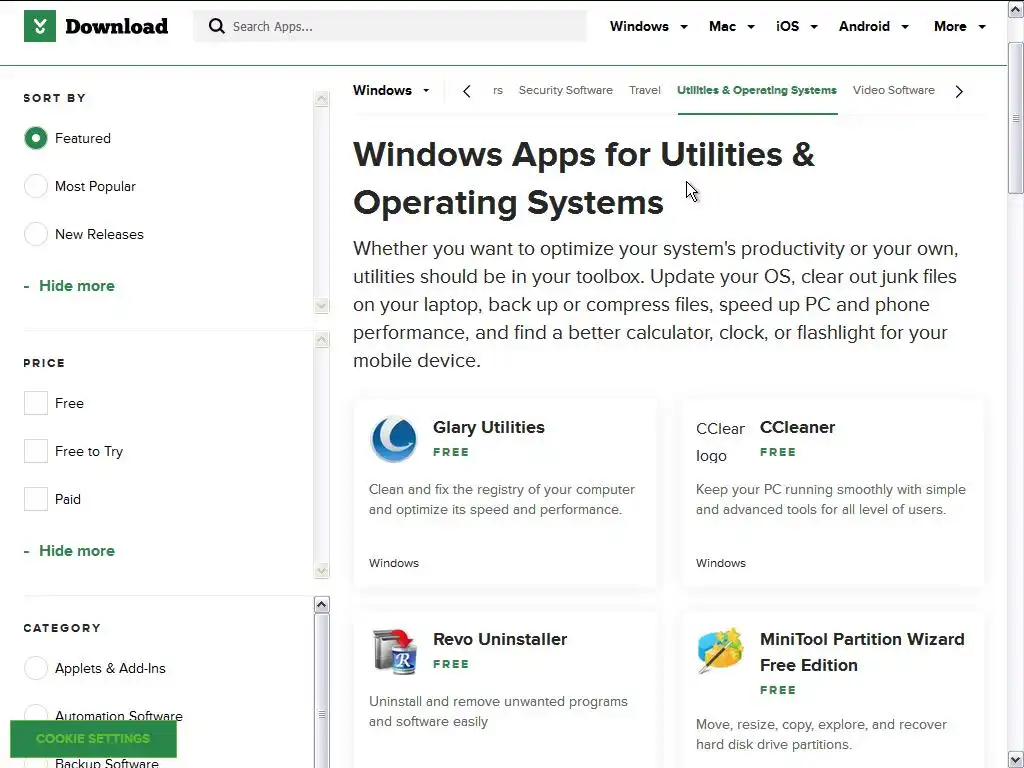Click the Sort By panel scroll down arrow

(321, 306)
